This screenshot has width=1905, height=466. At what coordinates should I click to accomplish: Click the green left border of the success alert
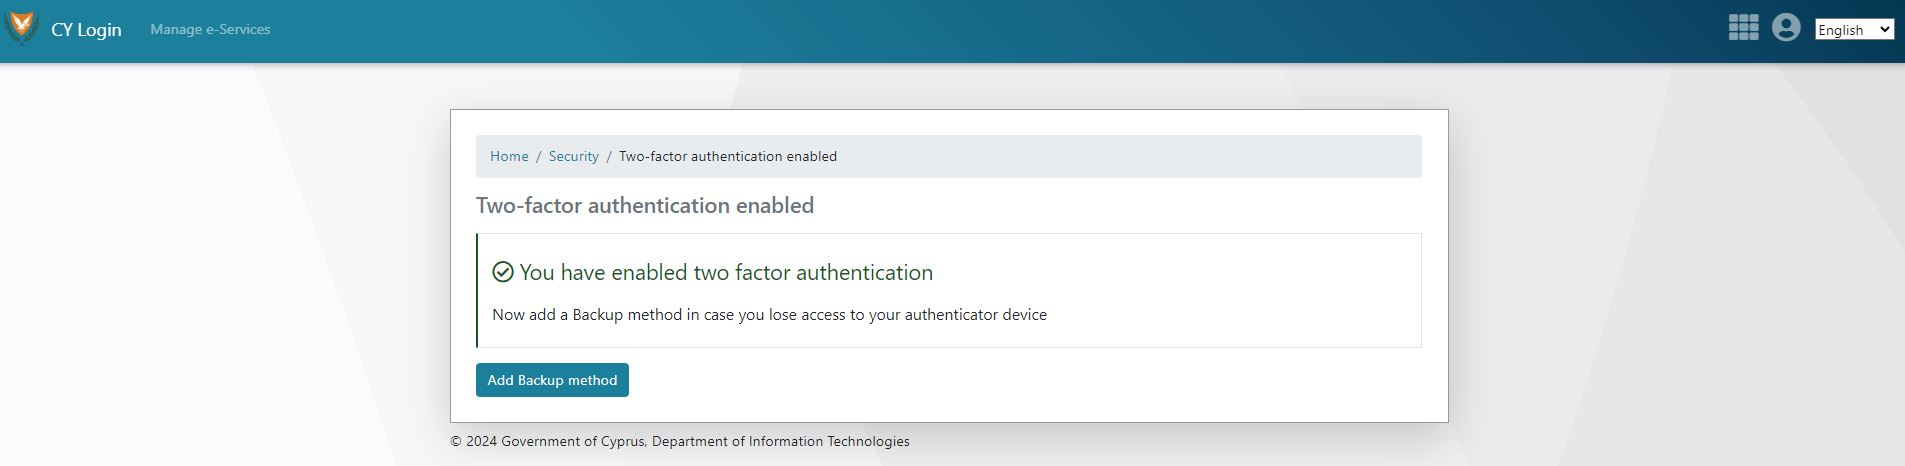pyautogui.click(x=478, y=290)
